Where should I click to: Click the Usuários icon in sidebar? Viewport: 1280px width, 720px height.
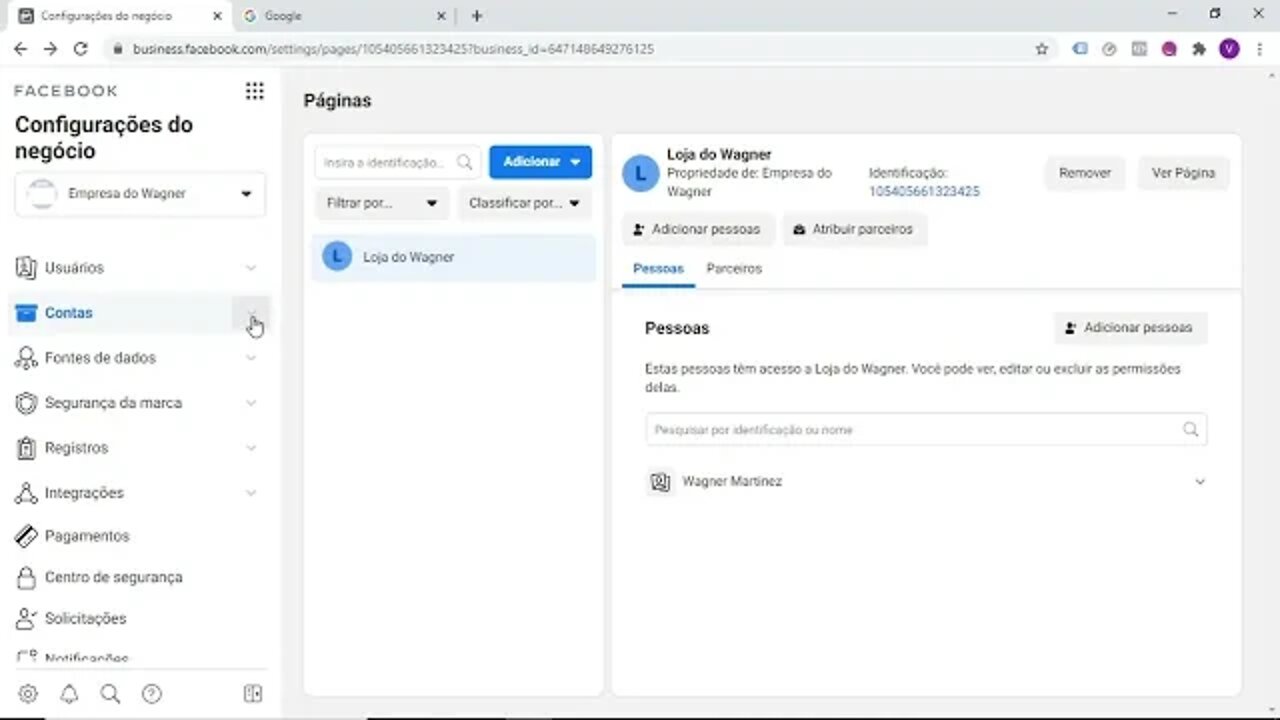click(x=26, y=268)
